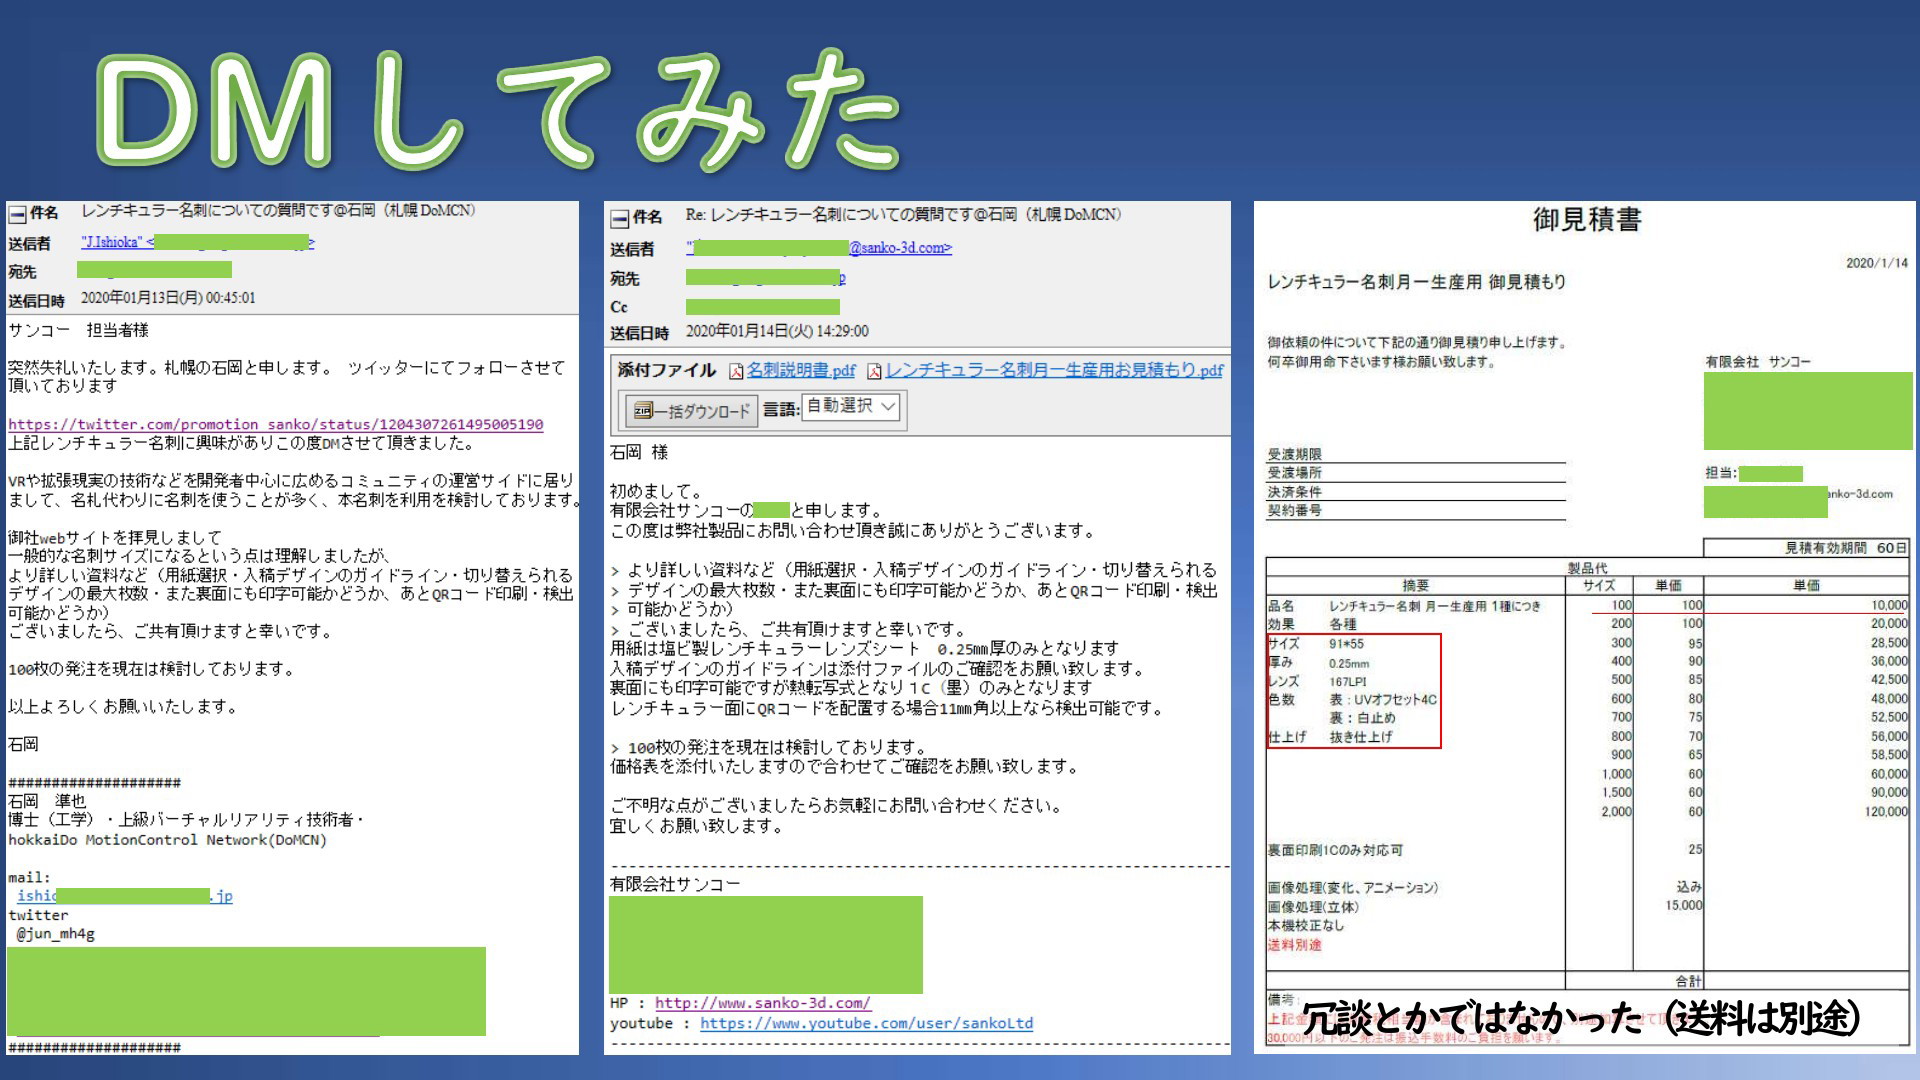Click the sent date "2020年01月13日(月) 00:45:01"
The image size is (1920, 1080).
click(168, 298)
